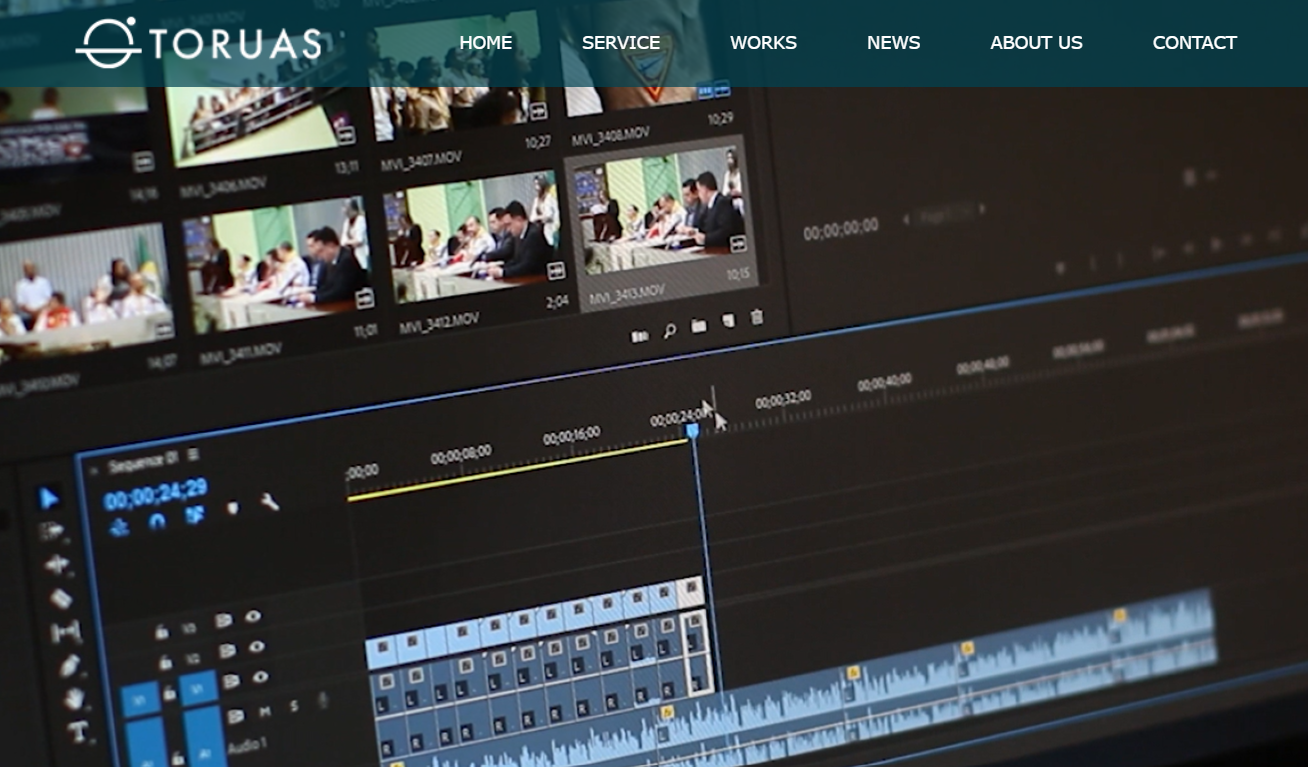Screen dimensions: 1308x767
Task: Click the Add Marker icon in timeline
Action: click(233, 508)
